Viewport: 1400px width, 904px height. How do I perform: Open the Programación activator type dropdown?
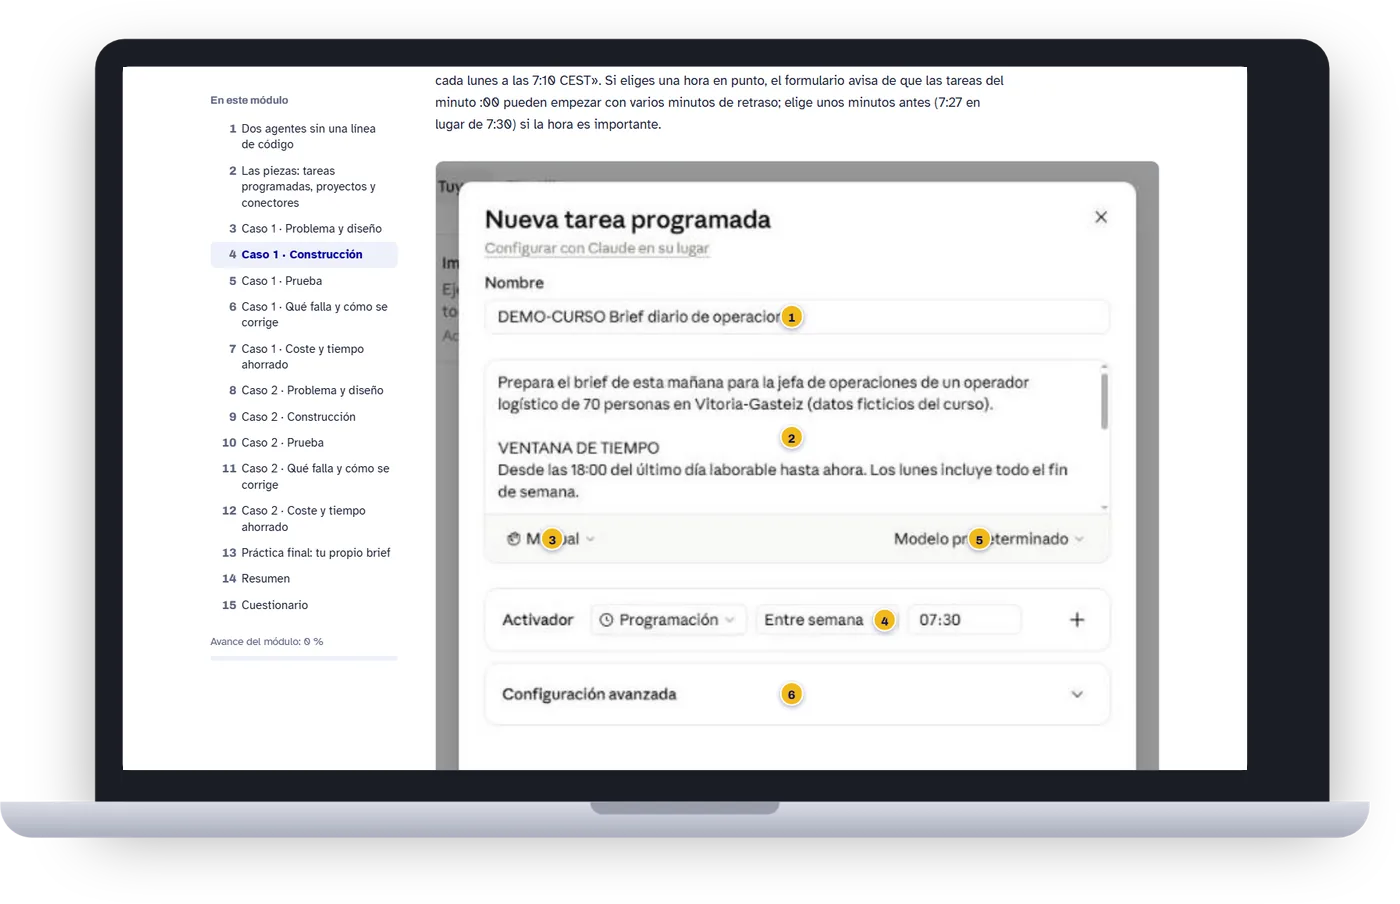(668, 620)
